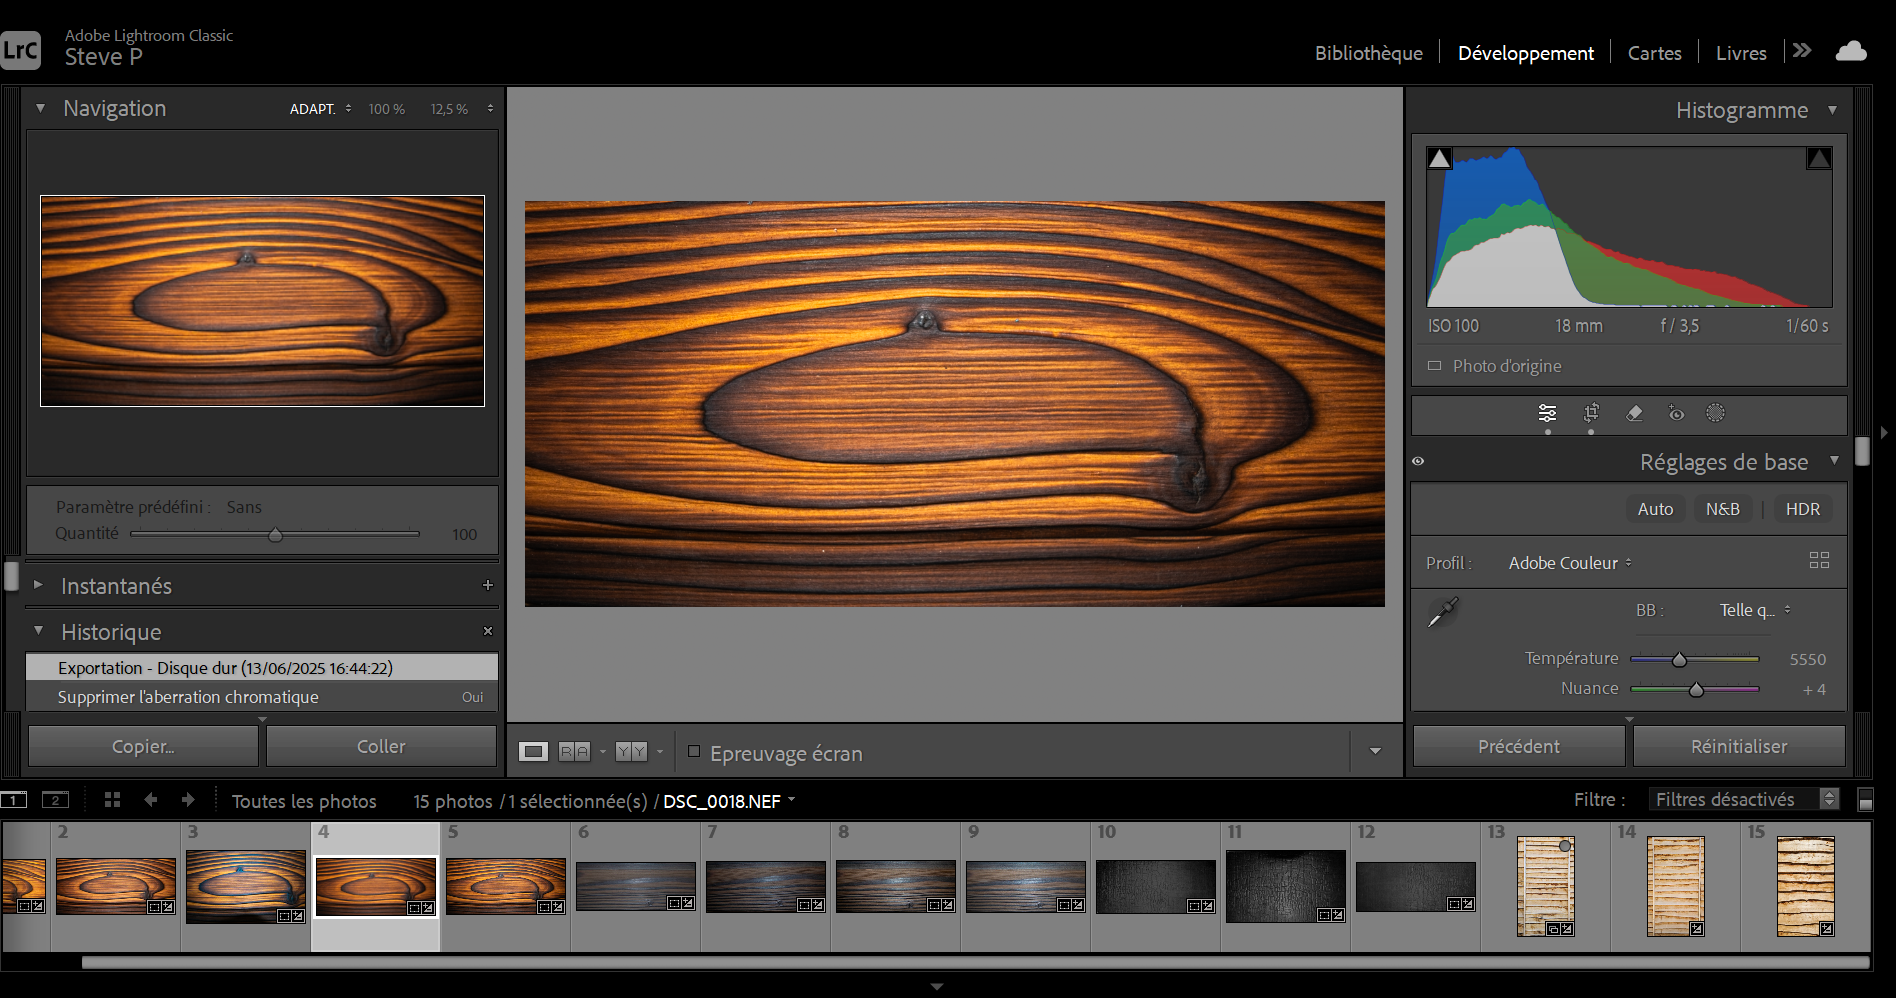Open the Cartes module

point(1654,53)
